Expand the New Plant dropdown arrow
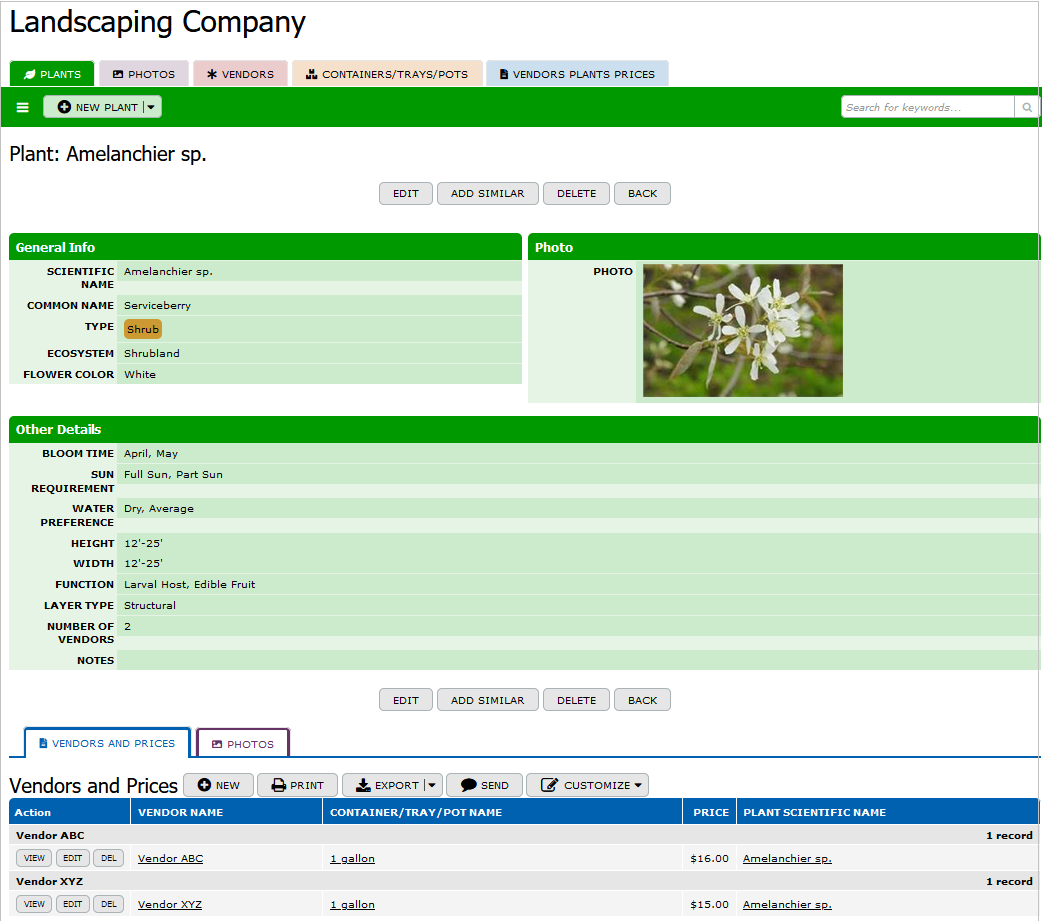The image size is (1042, 921). (151, 107)
